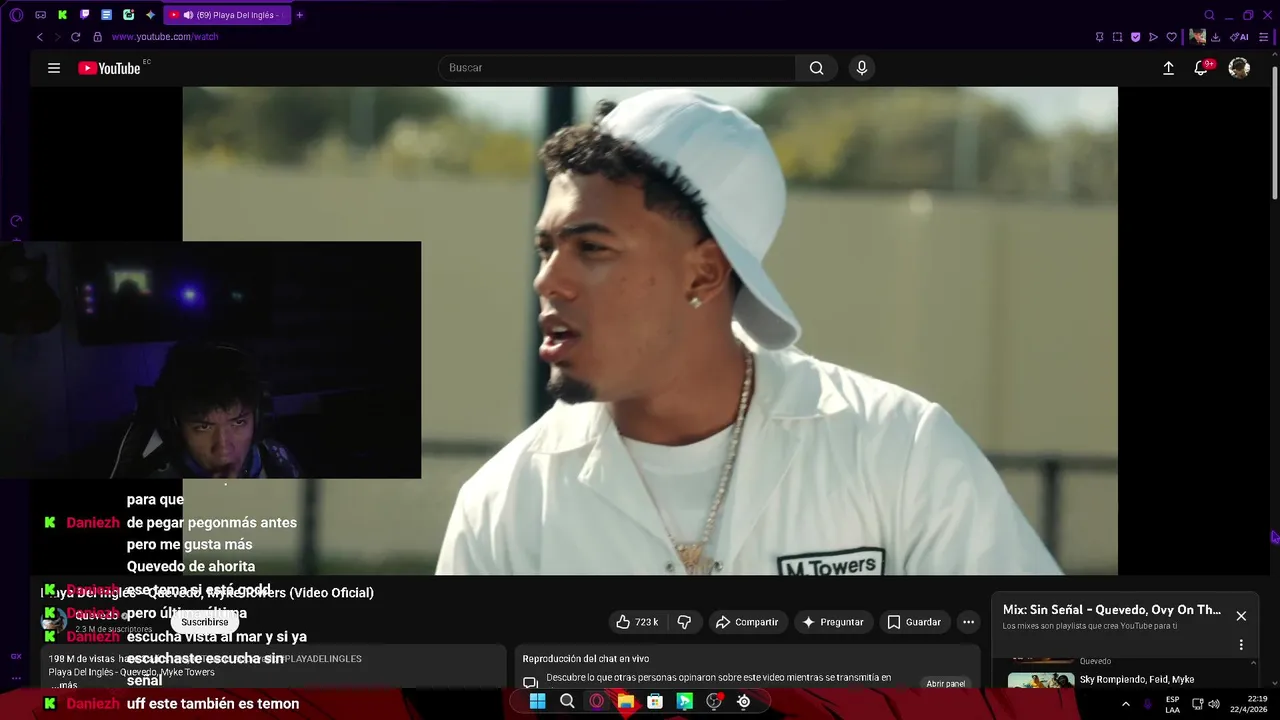1280x720 pixels.
Task: Switch to the Gemini sparkle pinned tab
Action: (x=150, y=15)
